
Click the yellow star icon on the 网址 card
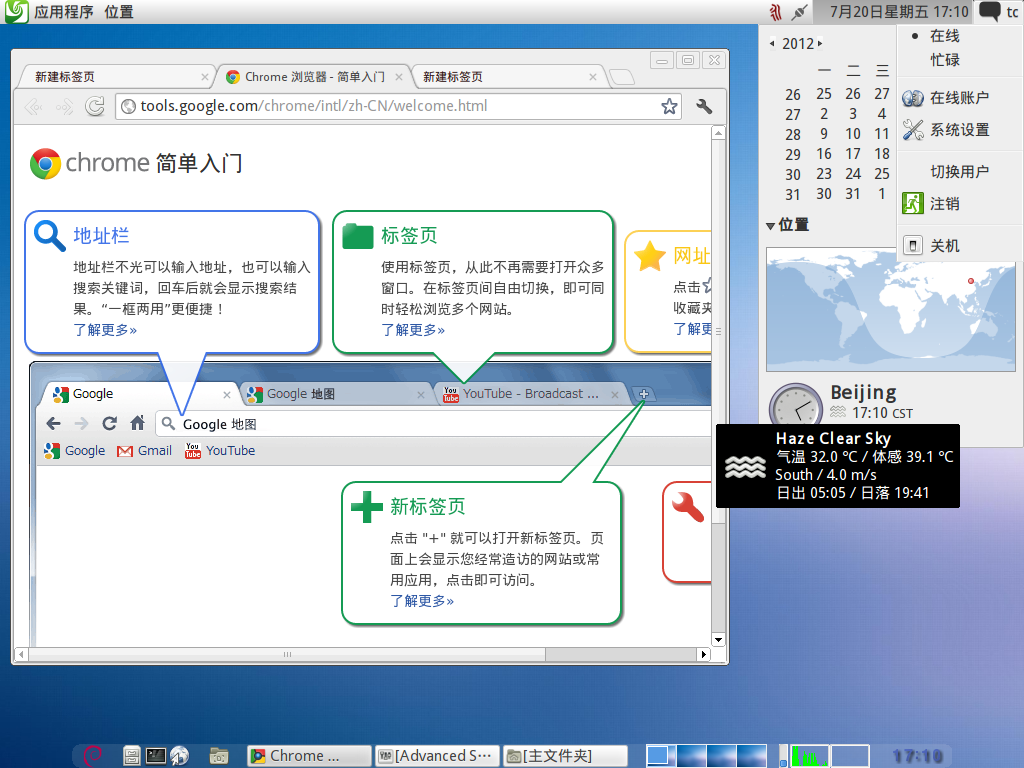(x=650, y=255)
